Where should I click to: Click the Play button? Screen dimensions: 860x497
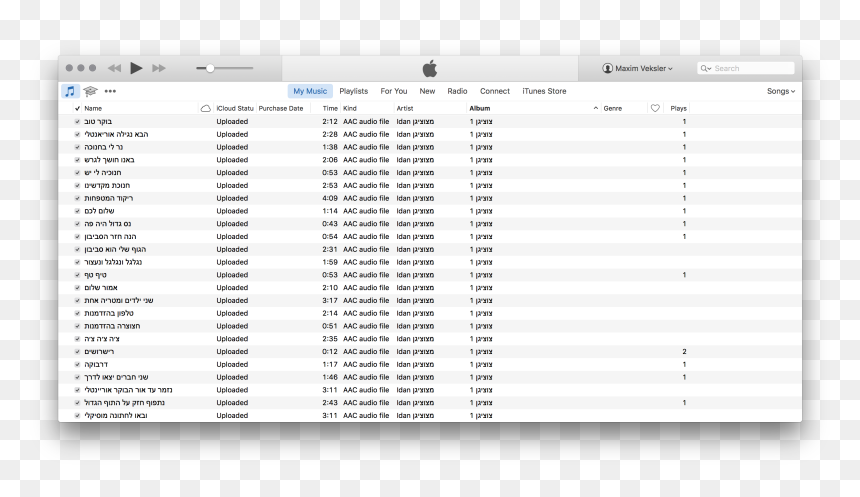(x=136, y=68)
